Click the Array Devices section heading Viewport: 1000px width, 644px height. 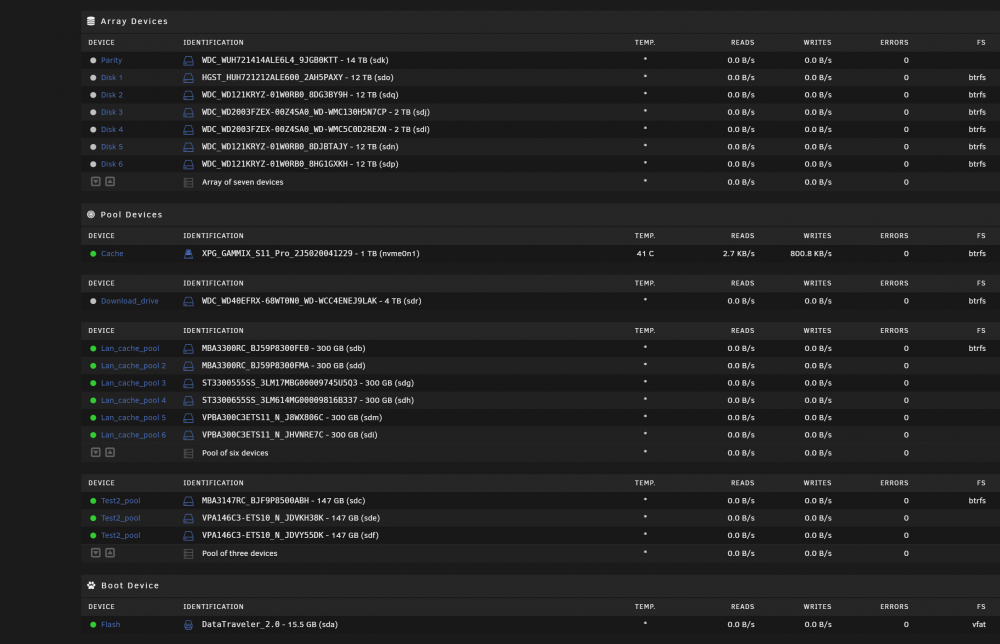pyautogui.click(x=134, y=21)
